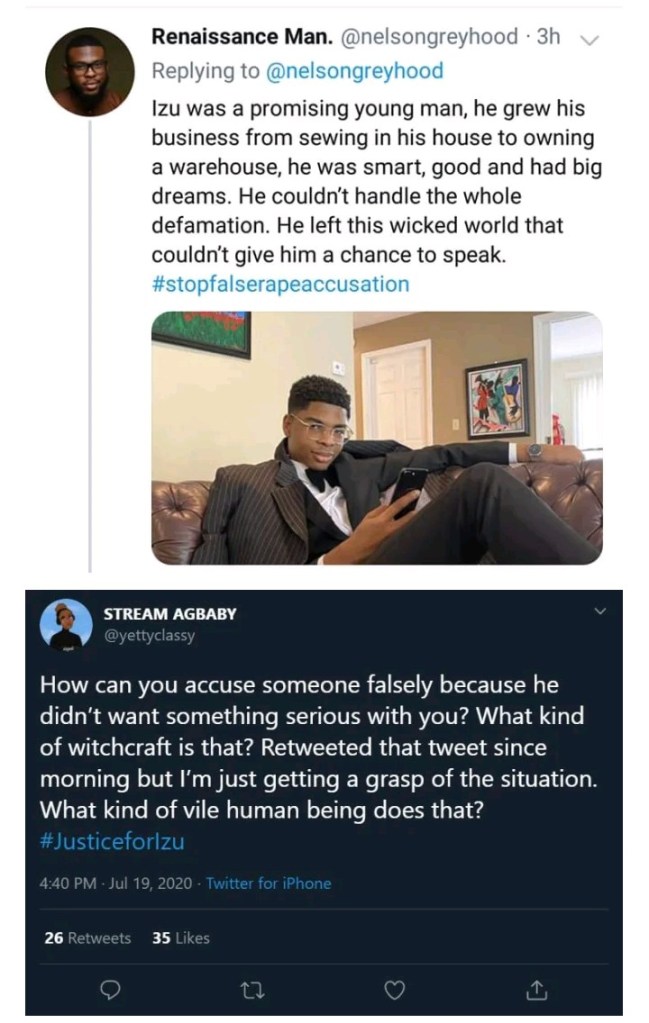
Task: Open the #JusticeforIzu hashtag link
Action: (112, 841)
